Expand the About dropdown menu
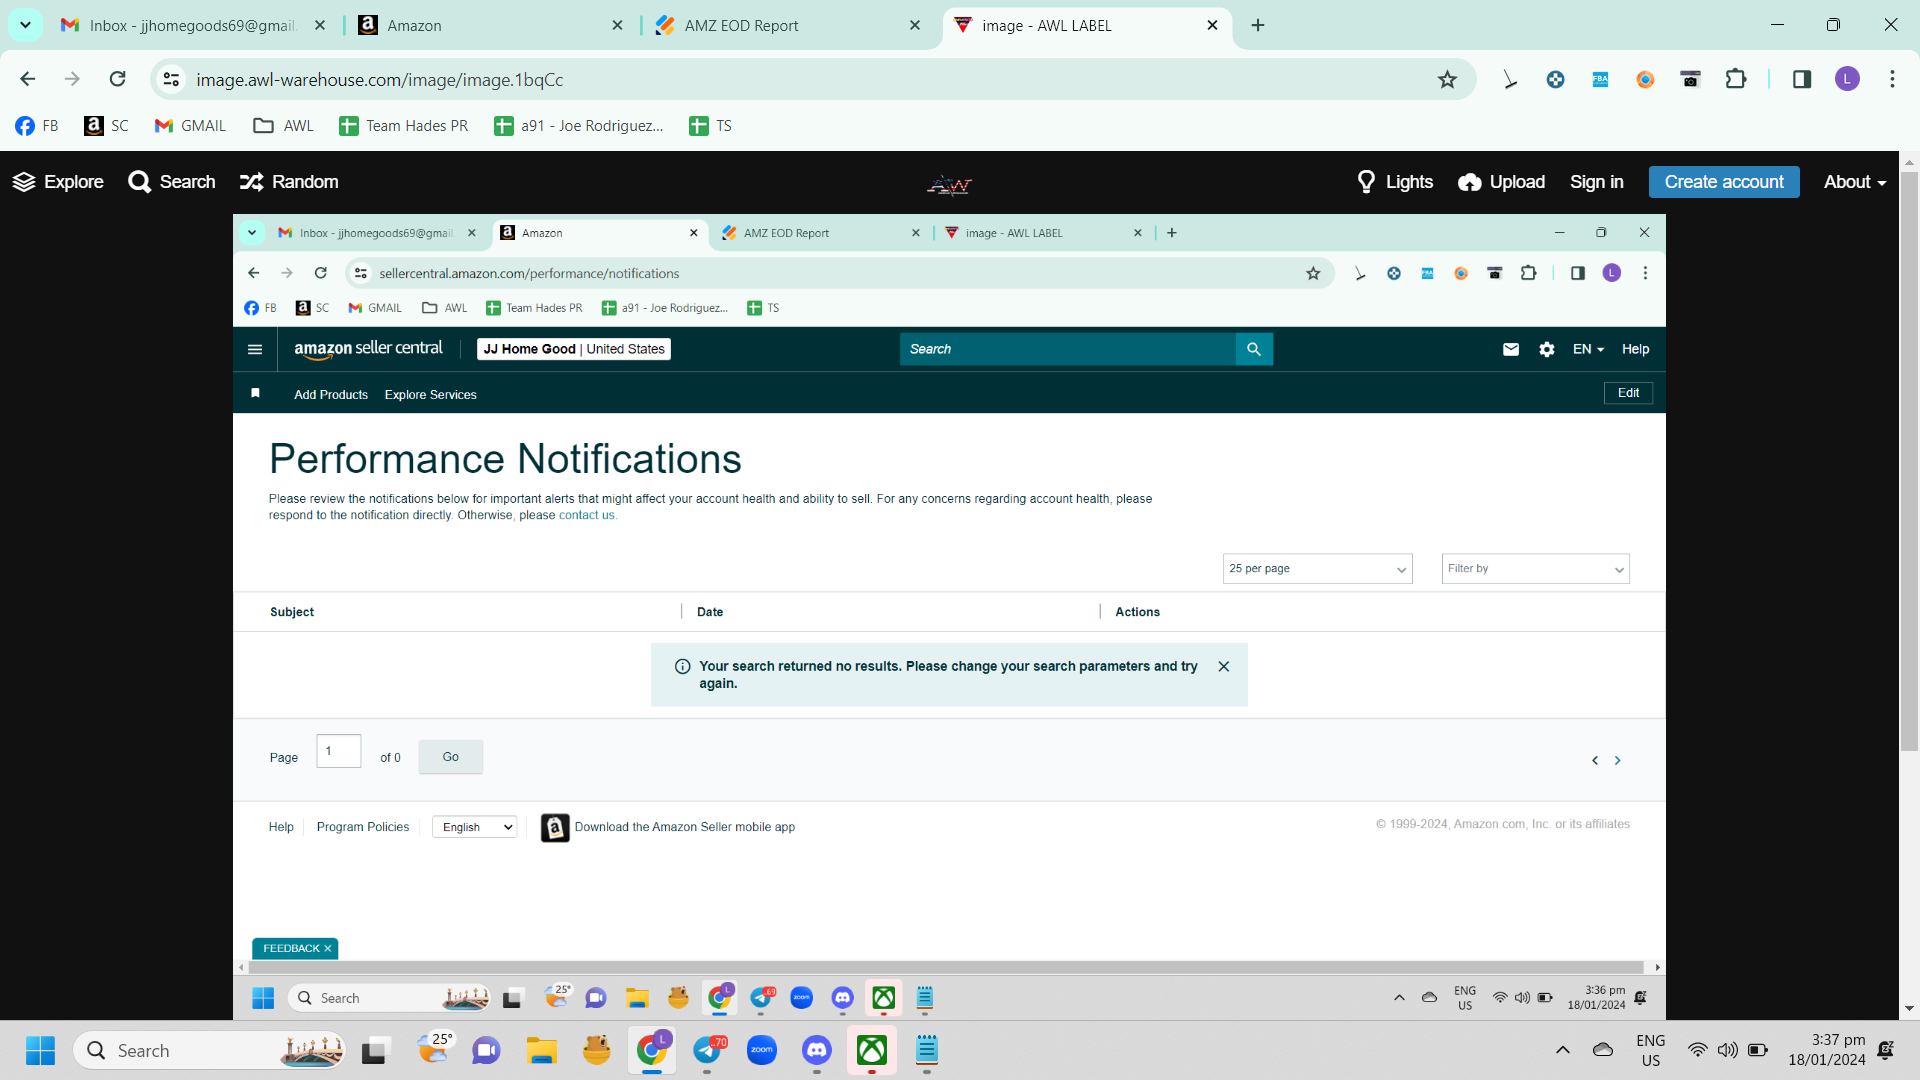 (1855, 182)
